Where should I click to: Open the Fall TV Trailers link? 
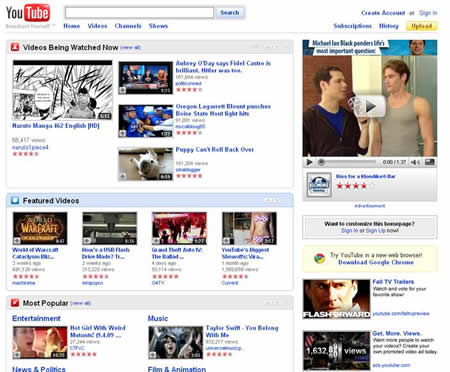(393, 282)
